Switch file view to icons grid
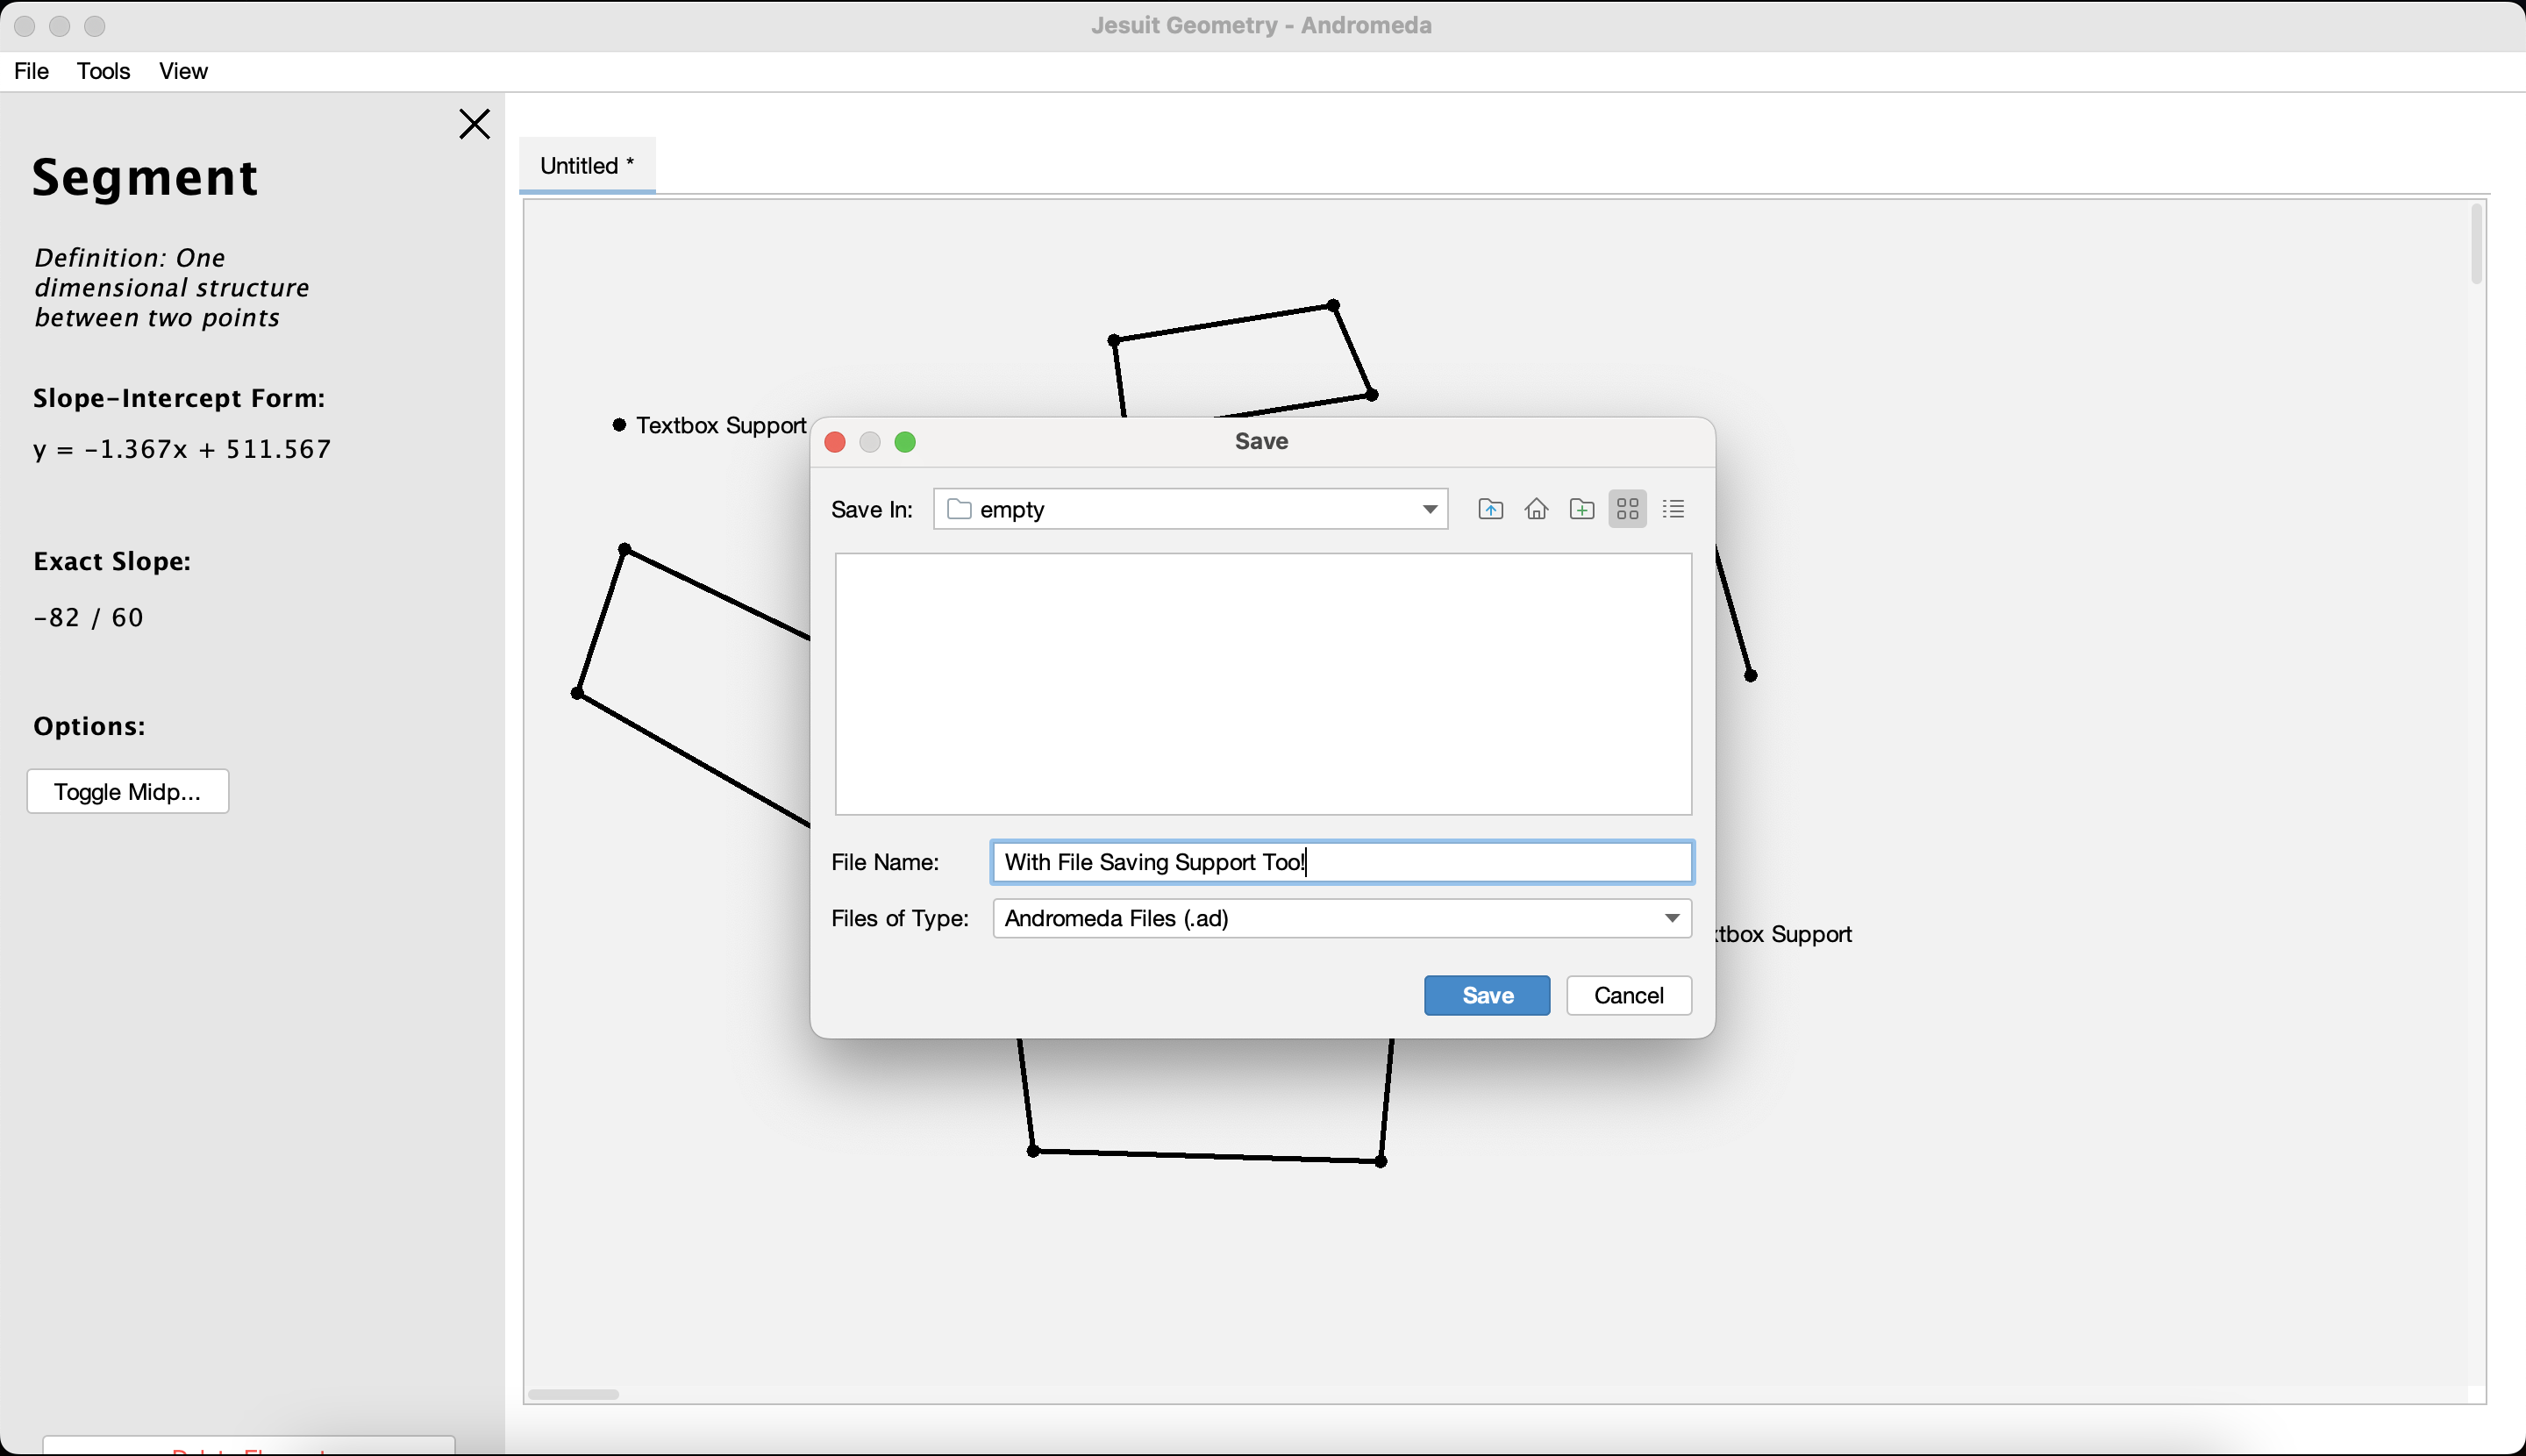Image resolution: width=2526 pixels, height=1456 pixels. (x=1627, y=509)
